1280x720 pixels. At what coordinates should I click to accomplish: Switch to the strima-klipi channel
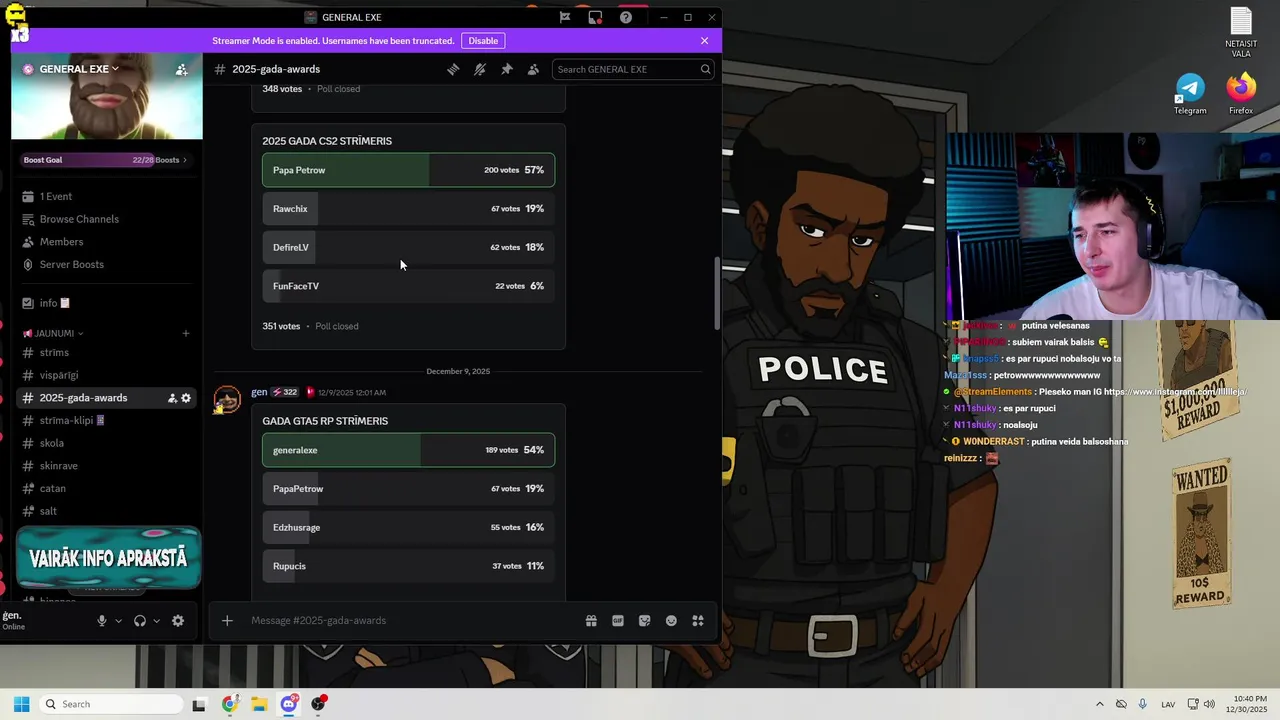(105, 420)
